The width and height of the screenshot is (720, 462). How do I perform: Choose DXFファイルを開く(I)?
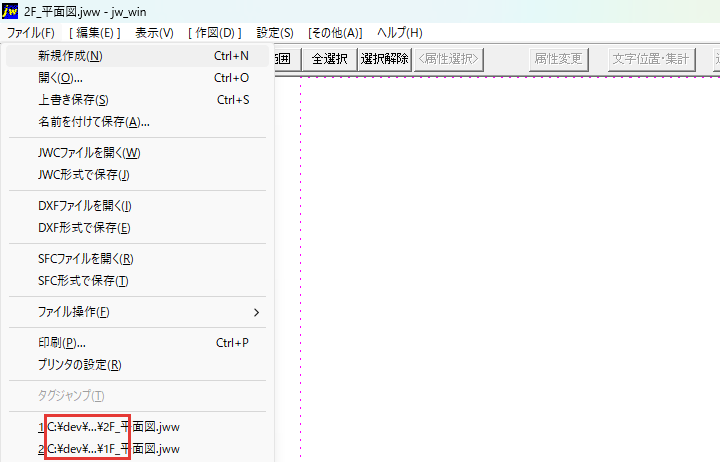tap(137, 206)
